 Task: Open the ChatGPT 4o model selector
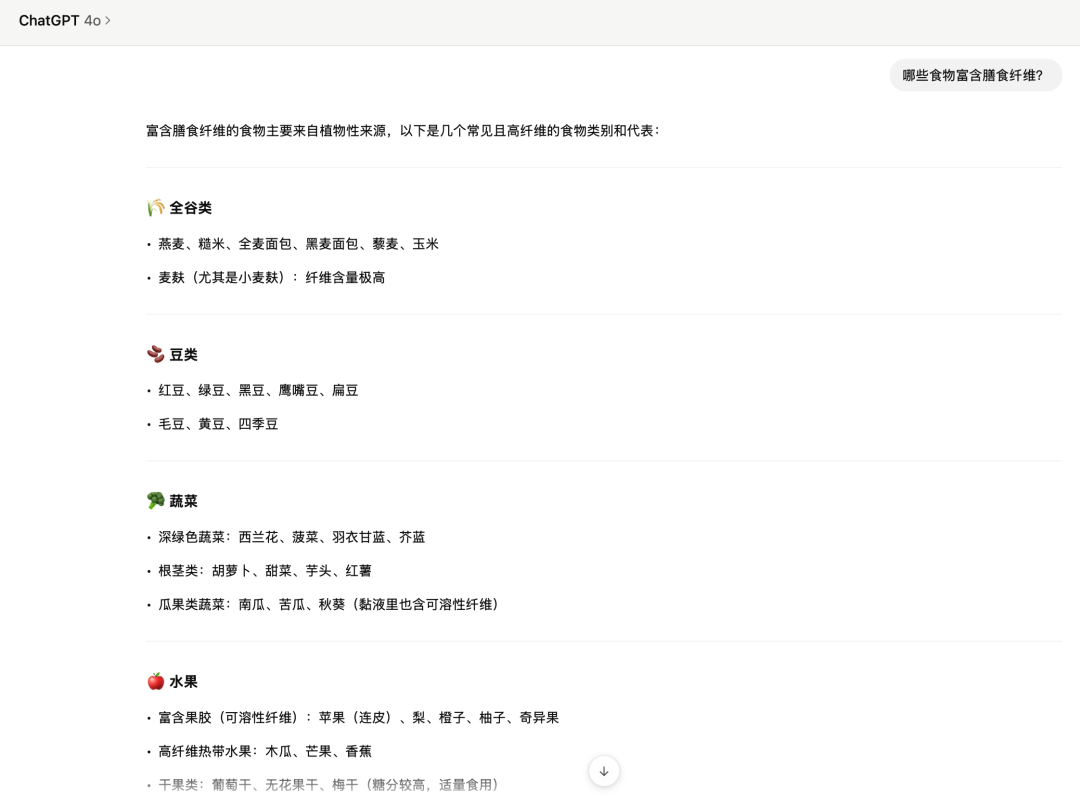coord(64,20)
